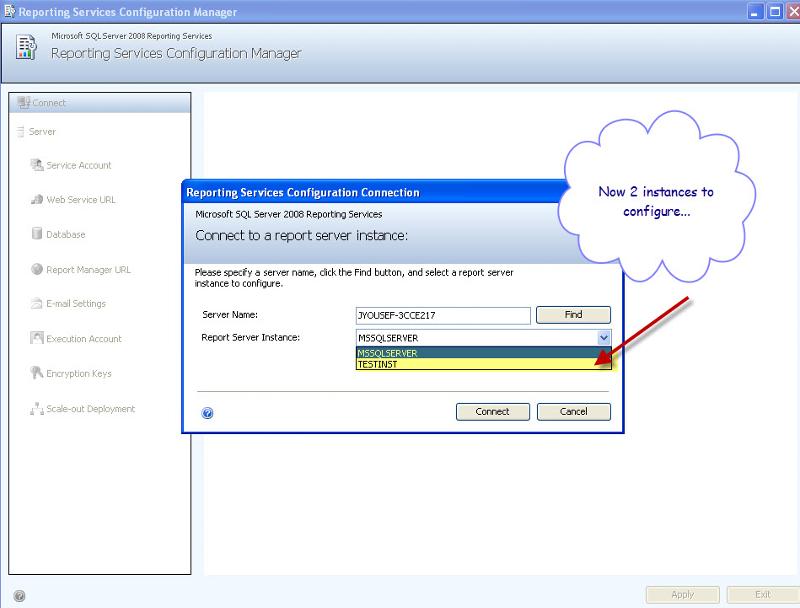
Task: Choose MSSQLSERVER from instance list
Action: pos(483,353)
